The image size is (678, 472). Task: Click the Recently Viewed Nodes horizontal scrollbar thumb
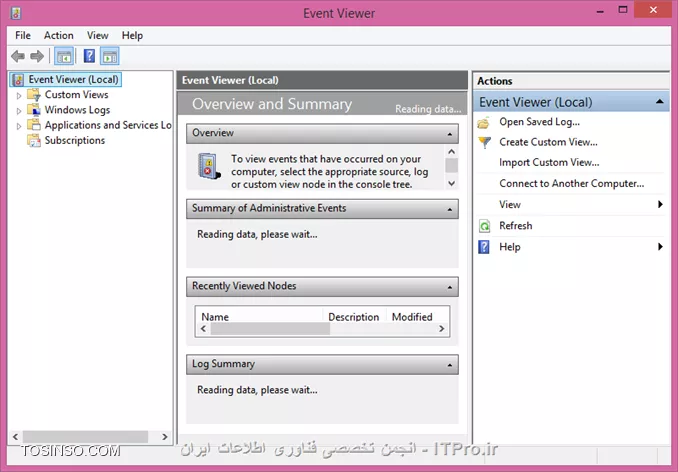270,329
